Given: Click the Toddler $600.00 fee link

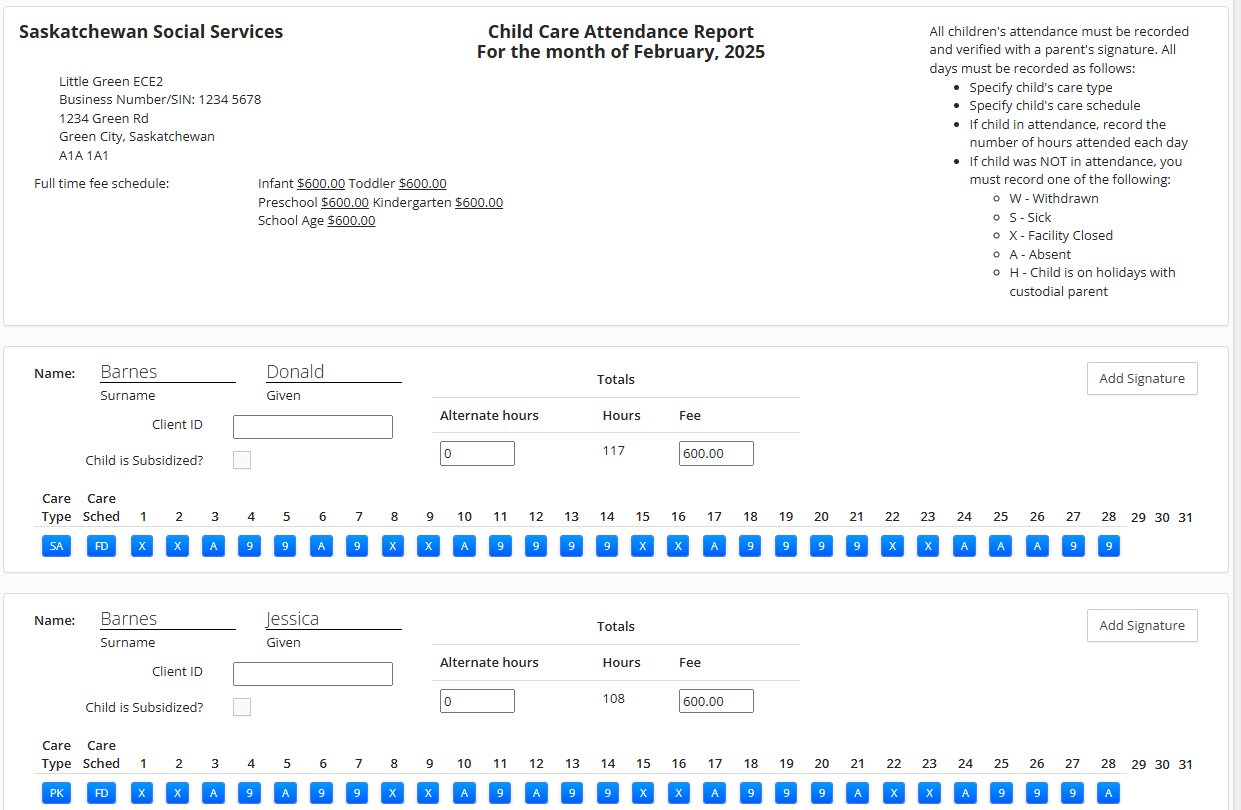Looking at the screenshot, I should [x=422, y=184].
